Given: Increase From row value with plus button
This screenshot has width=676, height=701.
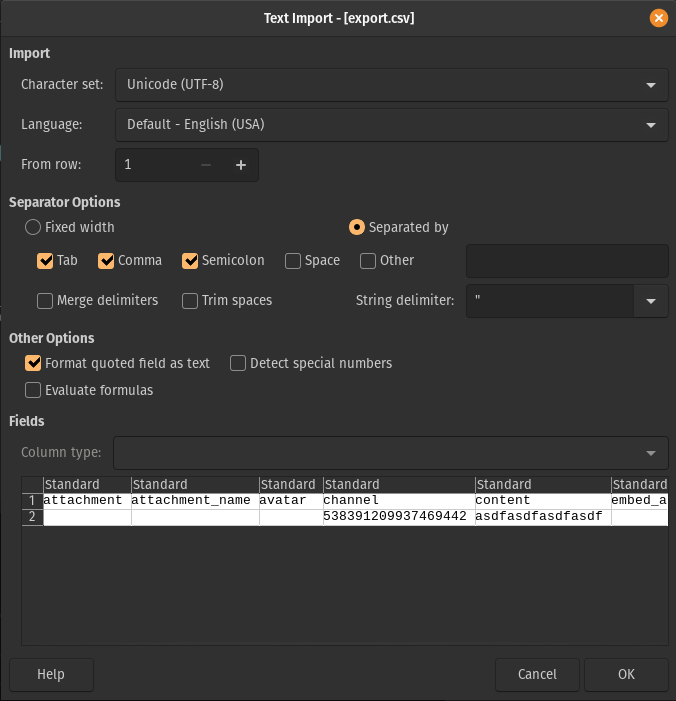Looking at the screenshot, I should point(240,165).
